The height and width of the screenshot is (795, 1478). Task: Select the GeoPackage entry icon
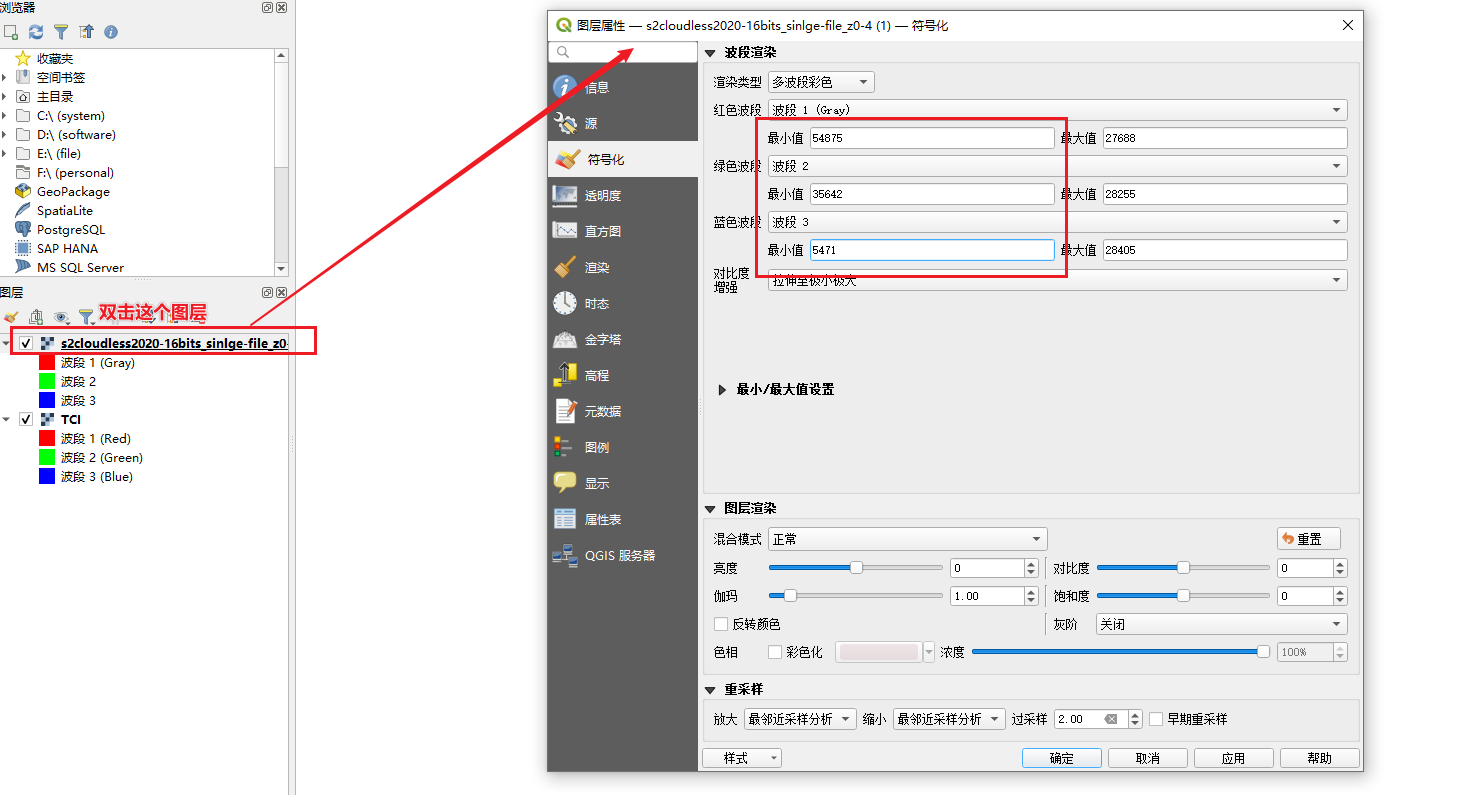[23, 191]
